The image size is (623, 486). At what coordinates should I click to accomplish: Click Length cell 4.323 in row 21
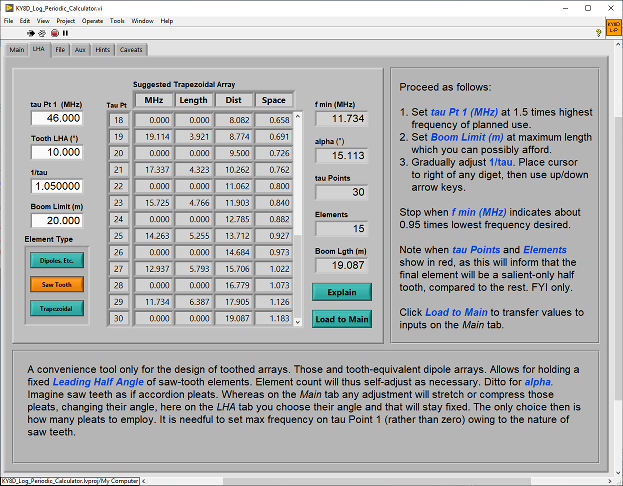tap(193, 170)
